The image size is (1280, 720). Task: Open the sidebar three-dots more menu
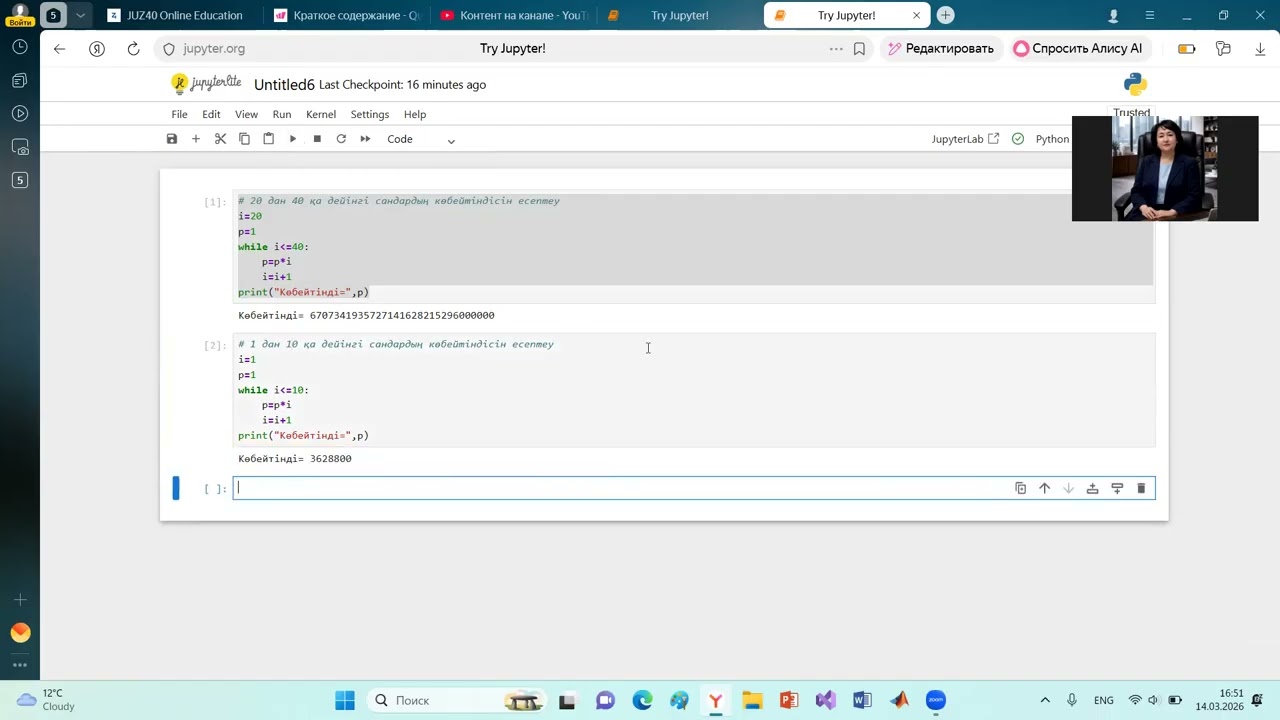[x=20, y=665]
